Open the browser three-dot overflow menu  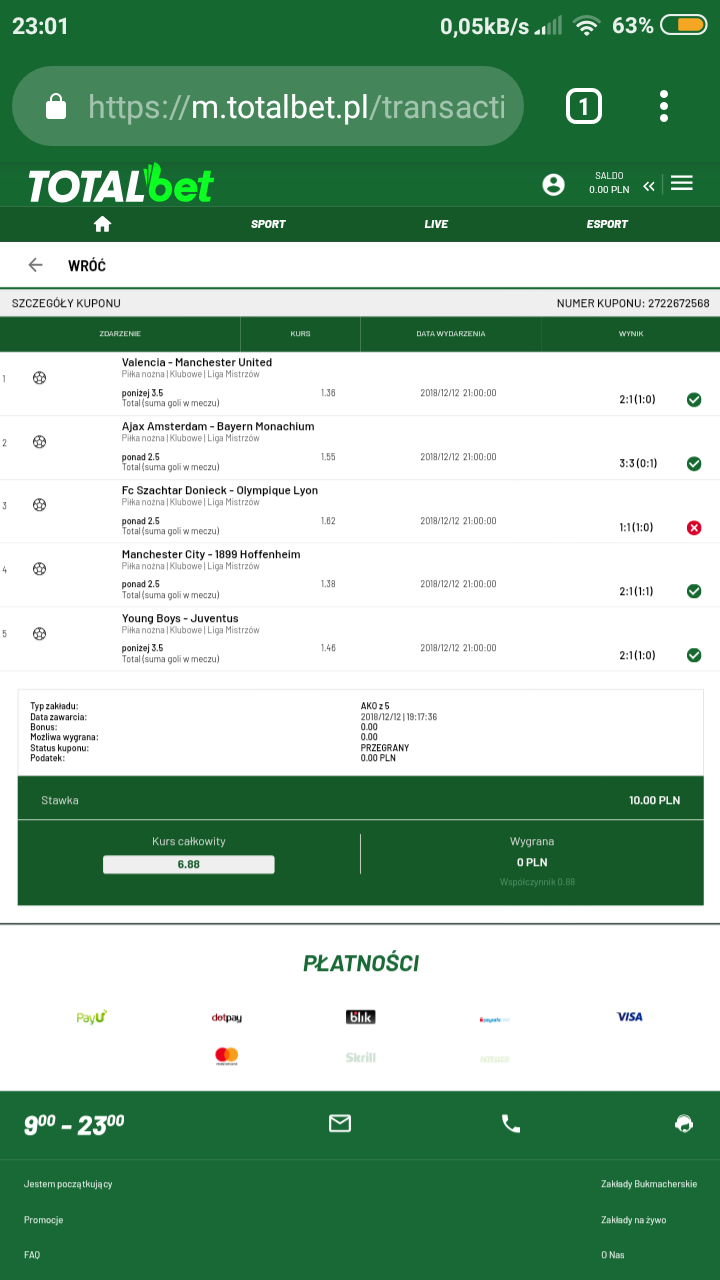664,106
